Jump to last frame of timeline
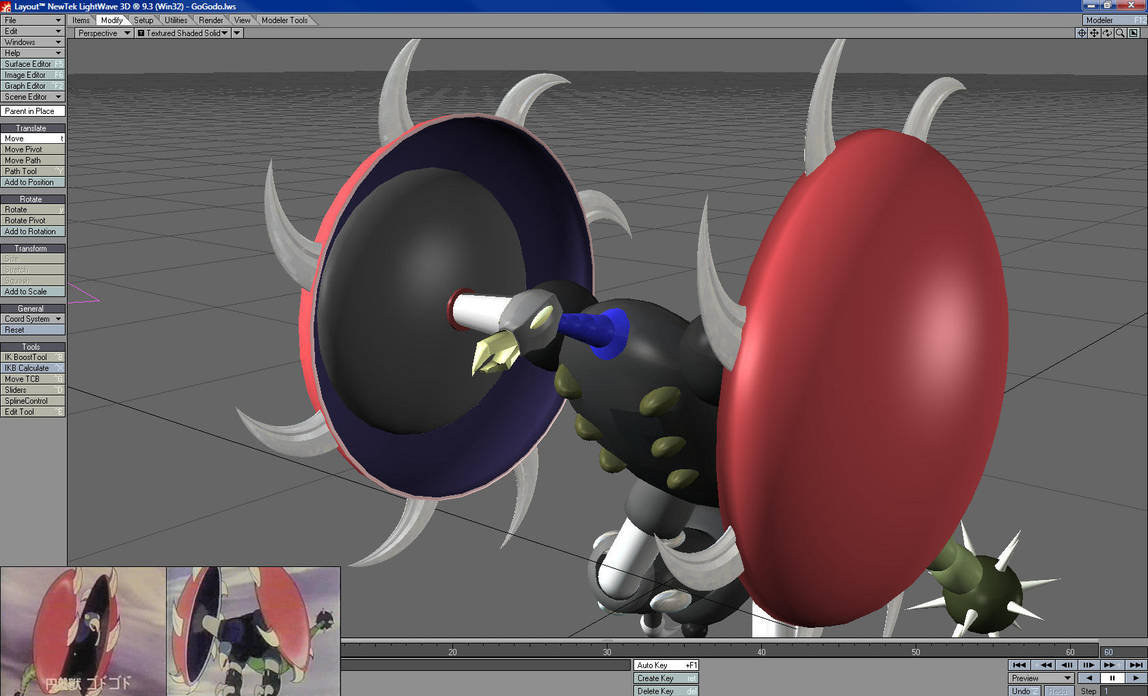Screen dimensions: 1148x696 coord(1135,665)
